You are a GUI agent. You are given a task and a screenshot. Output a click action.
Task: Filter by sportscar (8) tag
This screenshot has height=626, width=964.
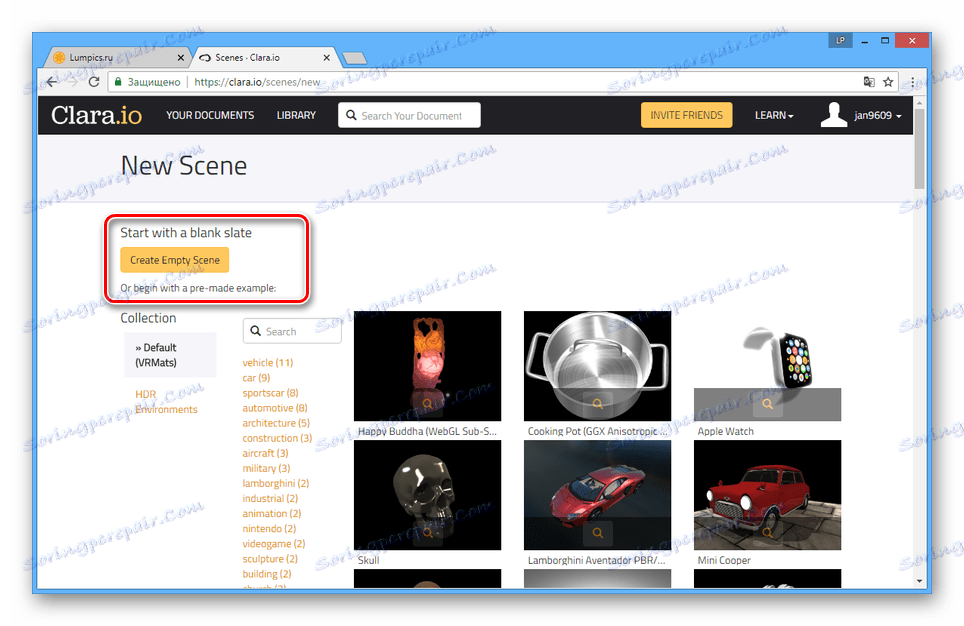point(270,393)
